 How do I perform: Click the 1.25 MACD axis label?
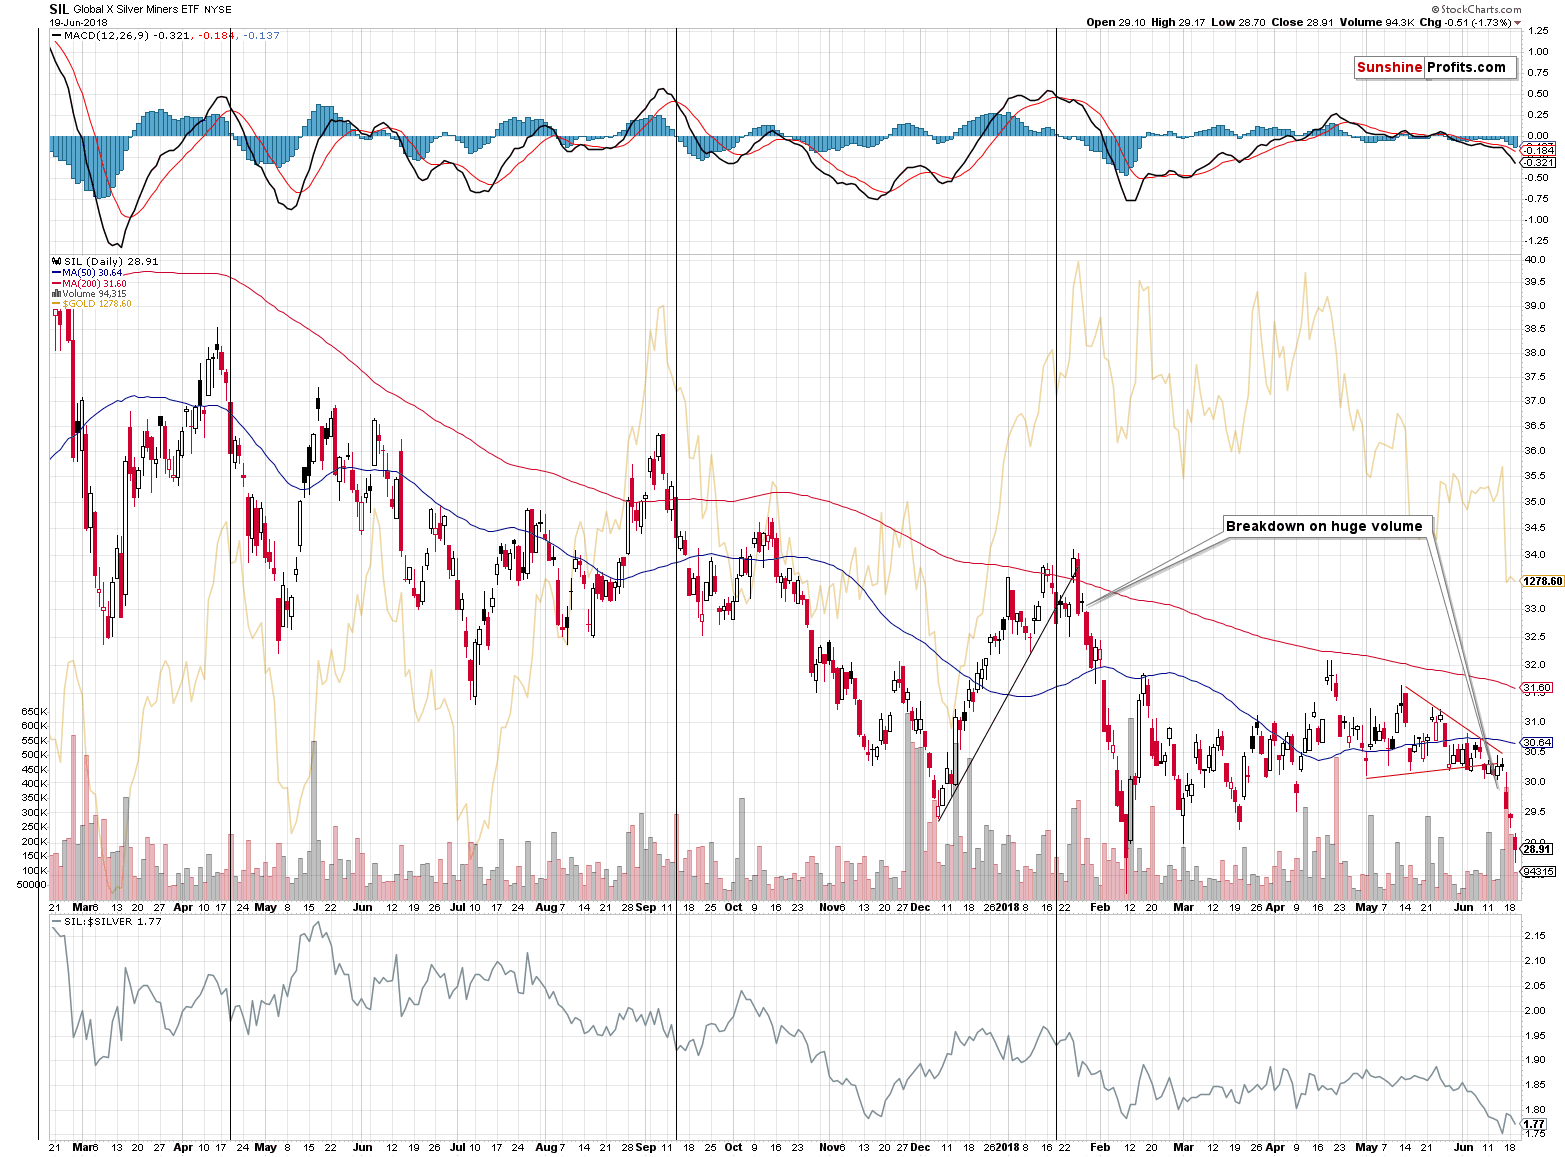[1538, 30]
